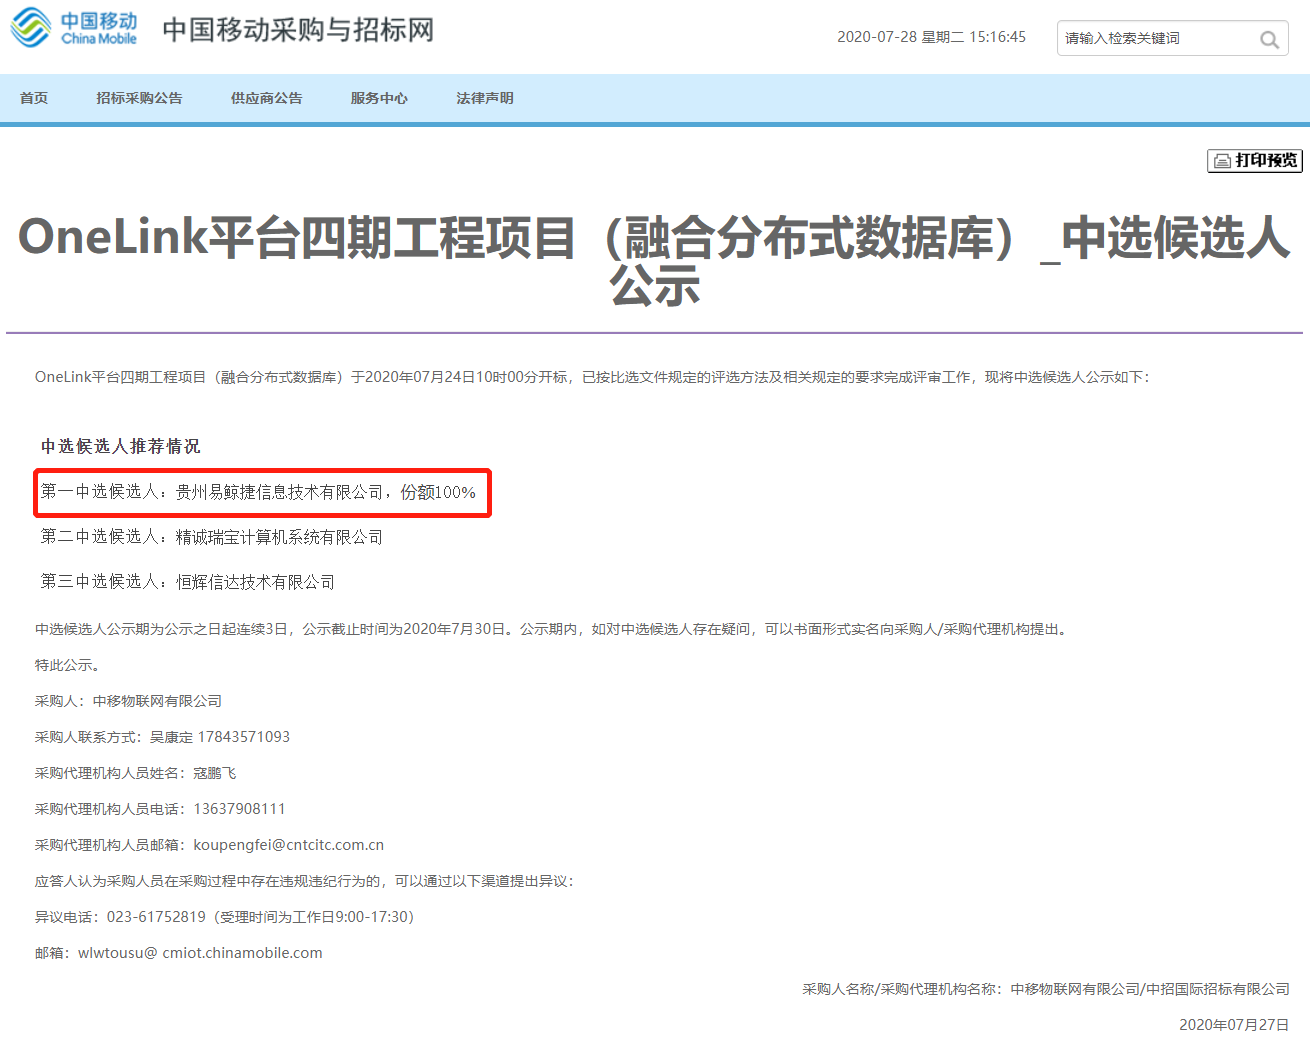The image size is (1310, 1058).
Task: Click the date and time display
Action: (x=931, y=37)
